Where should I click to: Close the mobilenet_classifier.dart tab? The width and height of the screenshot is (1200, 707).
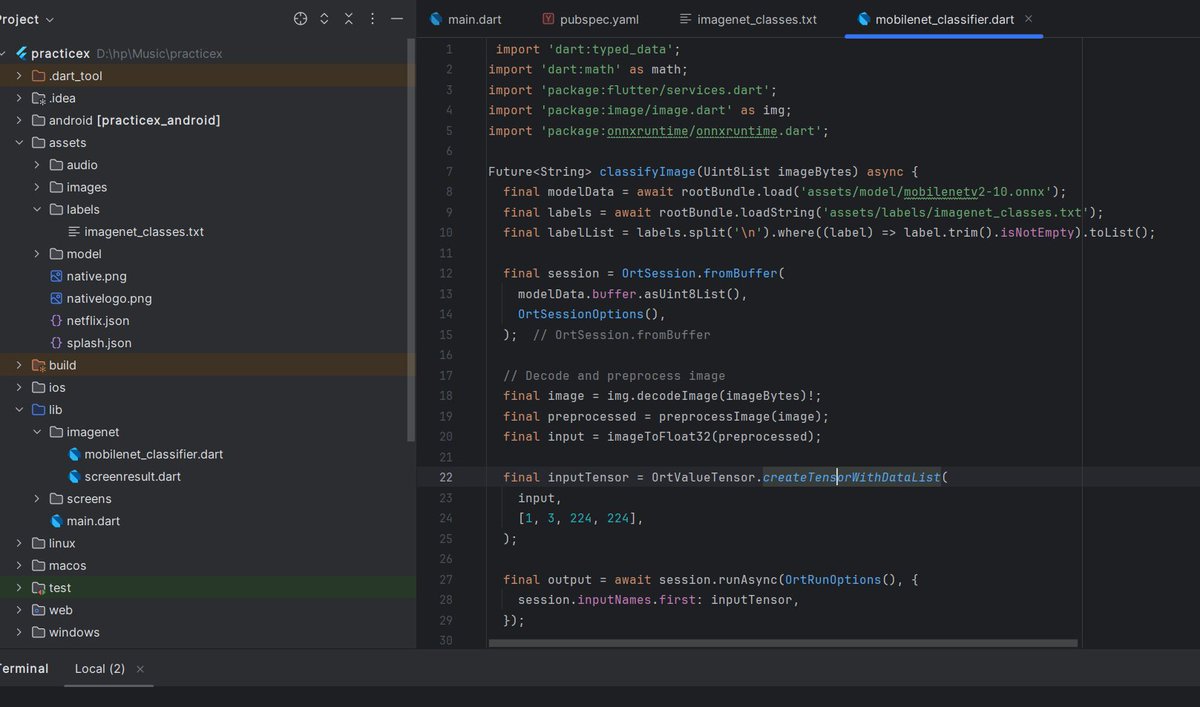1029,19
